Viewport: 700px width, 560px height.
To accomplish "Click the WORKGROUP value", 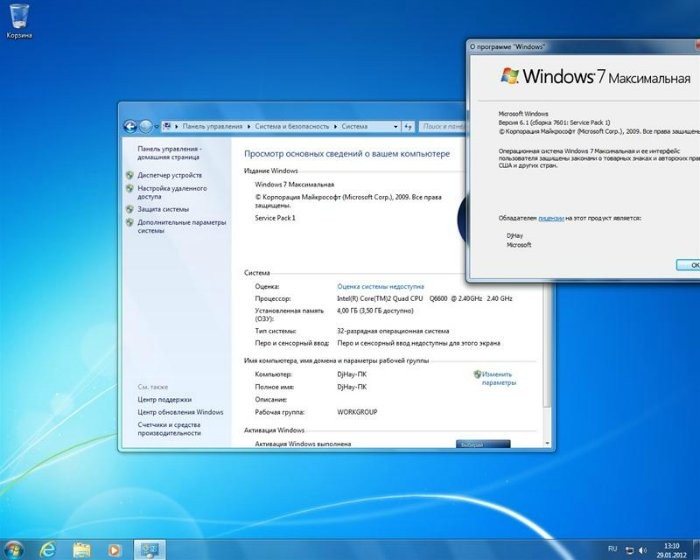I will 357,412.
